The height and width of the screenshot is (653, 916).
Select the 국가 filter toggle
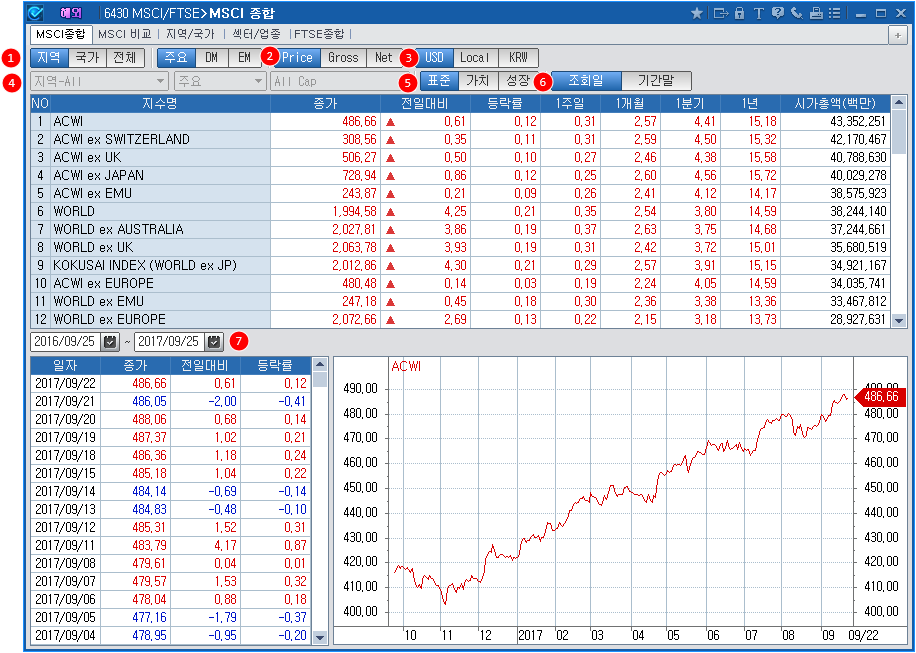pyautogui.click(x=87, y=58)
